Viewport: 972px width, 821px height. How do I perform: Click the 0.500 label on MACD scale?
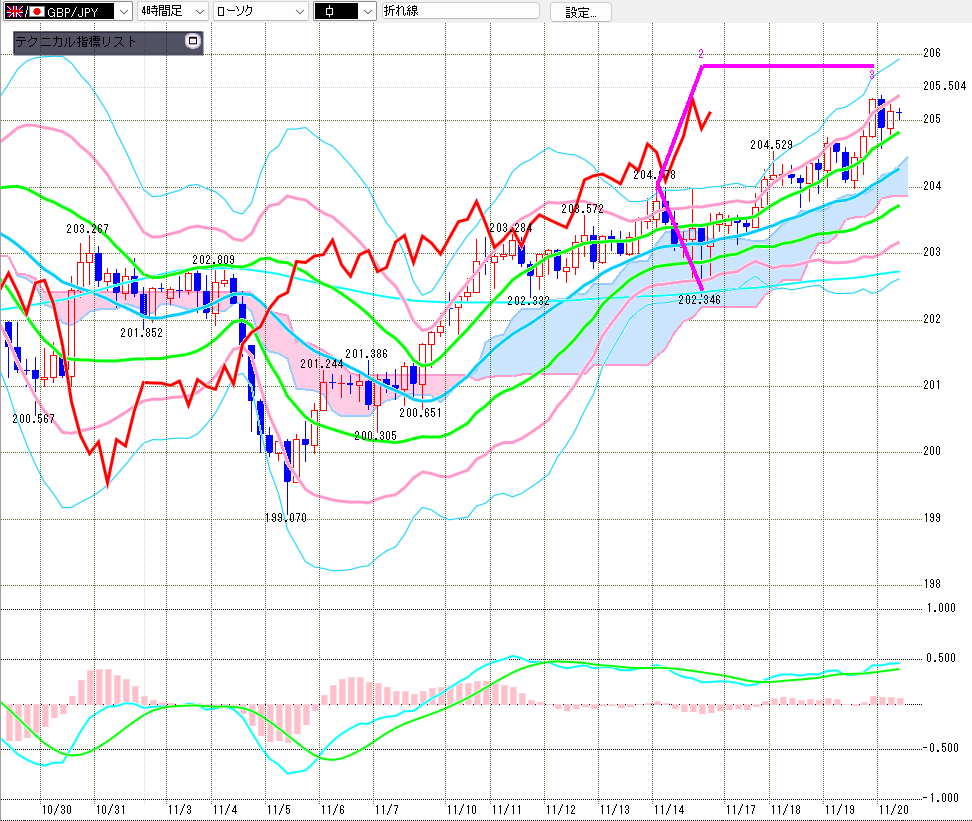coord(940,658)
